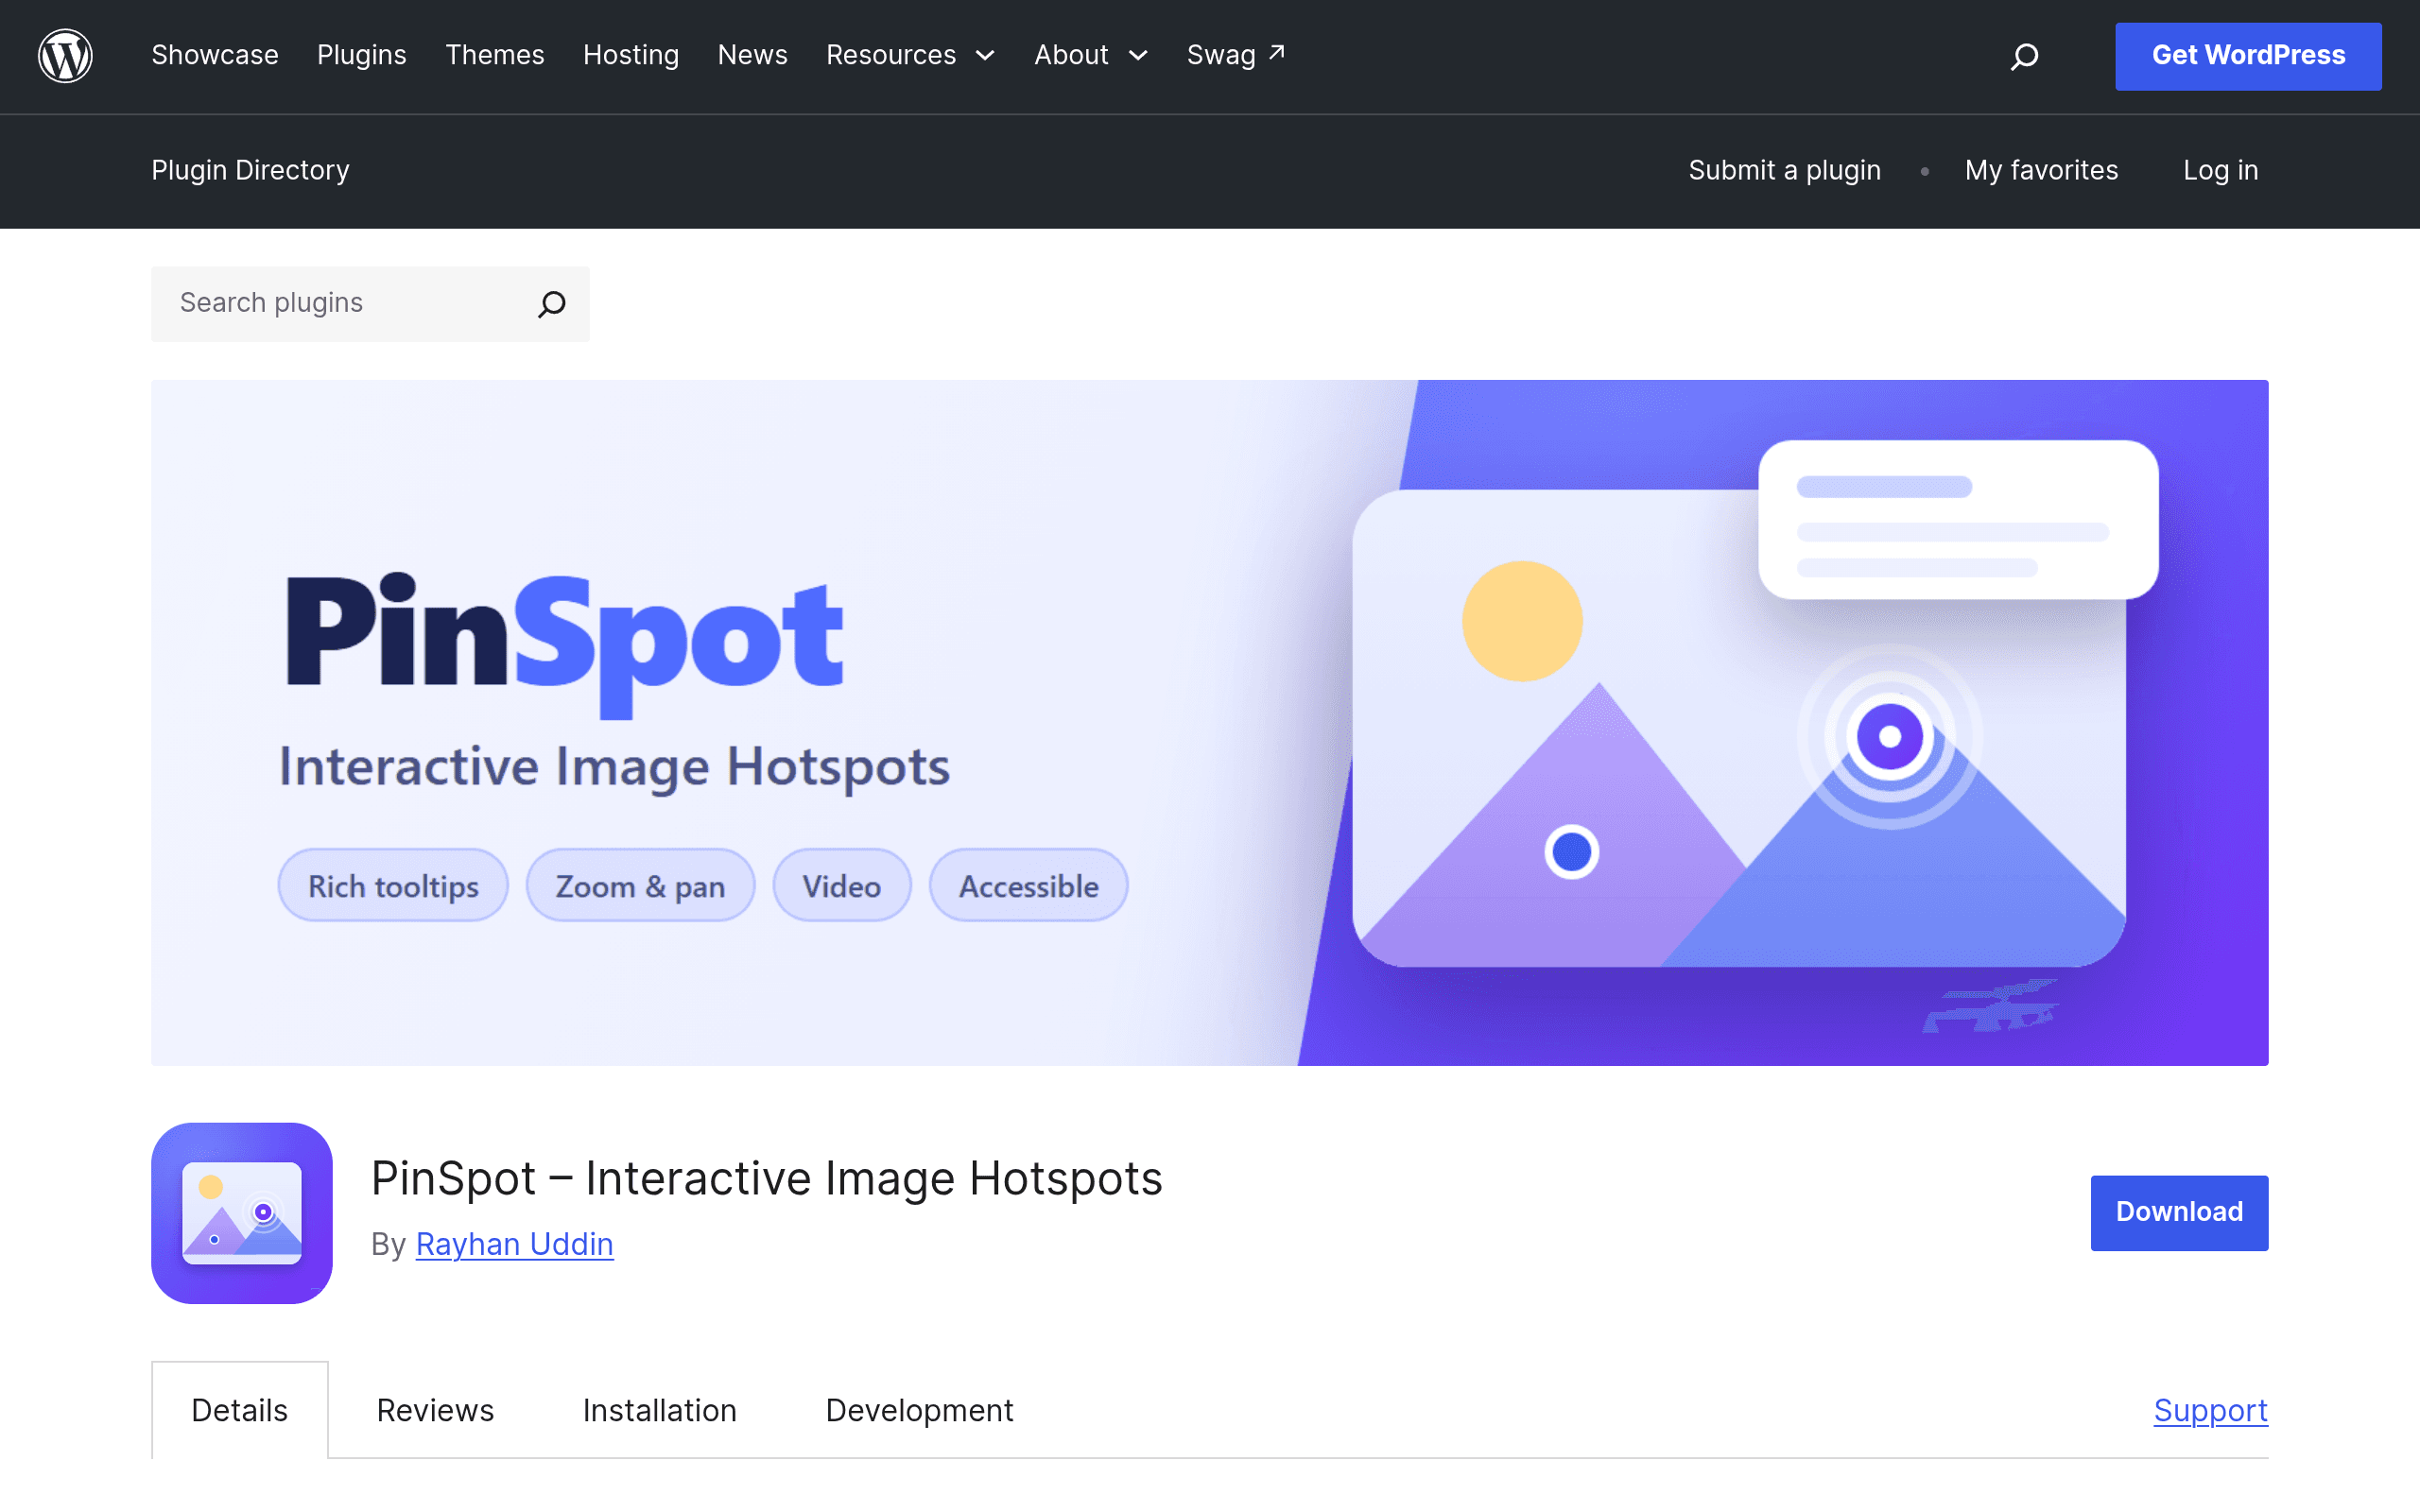Image resolution: width=2420 pixels, height=1512 pixels.
Task: Open the Support link
Action: [x=2211, y=1410]
